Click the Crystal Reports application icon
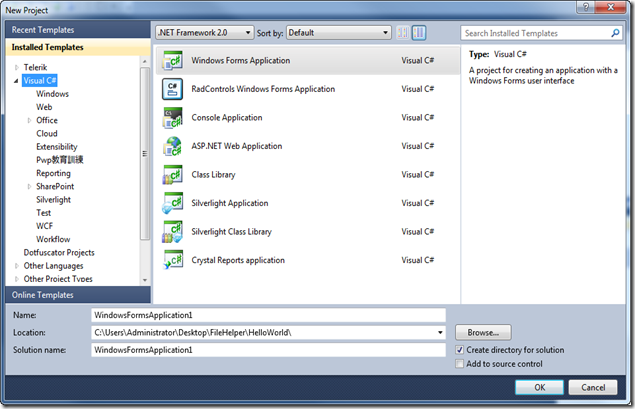The height and width of the screenshot is (409, 635). click(x=173, y=260)
